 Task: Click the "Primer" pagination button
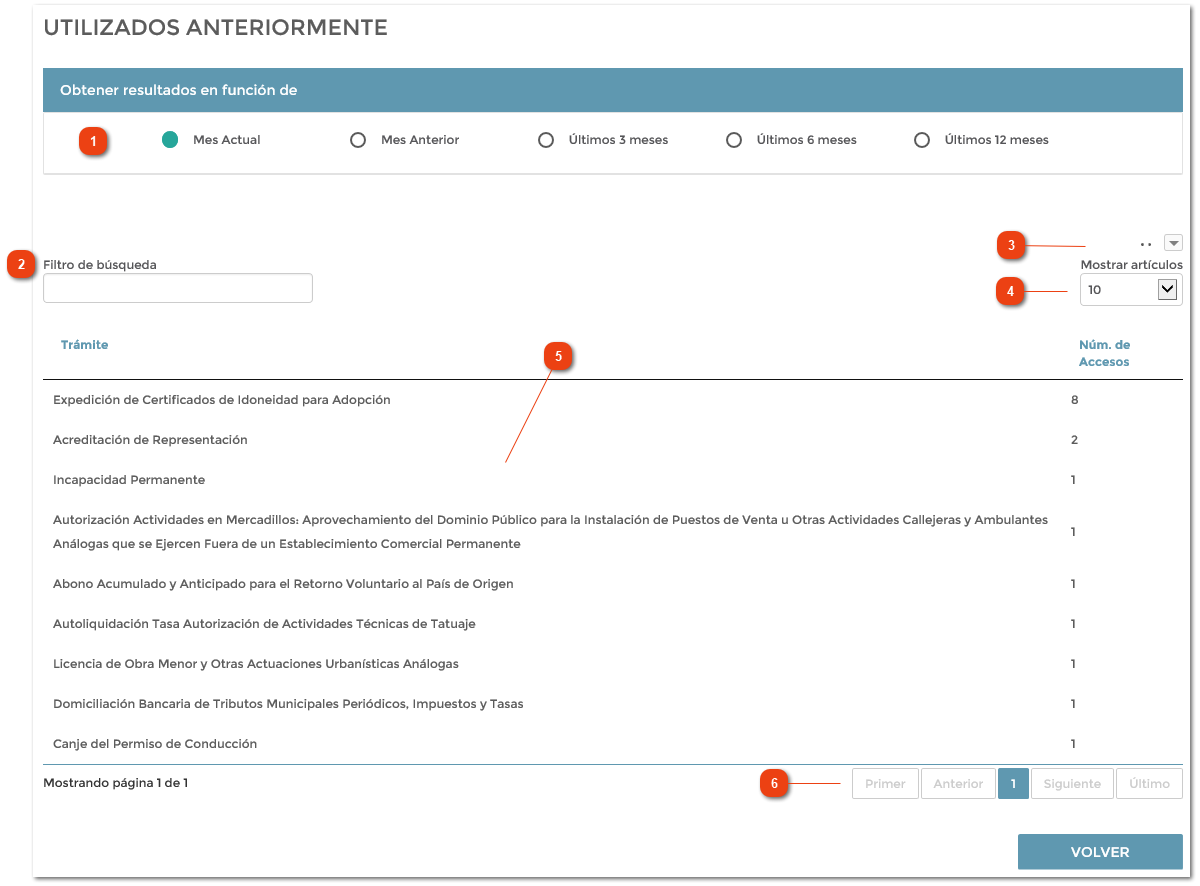[884, 783]
